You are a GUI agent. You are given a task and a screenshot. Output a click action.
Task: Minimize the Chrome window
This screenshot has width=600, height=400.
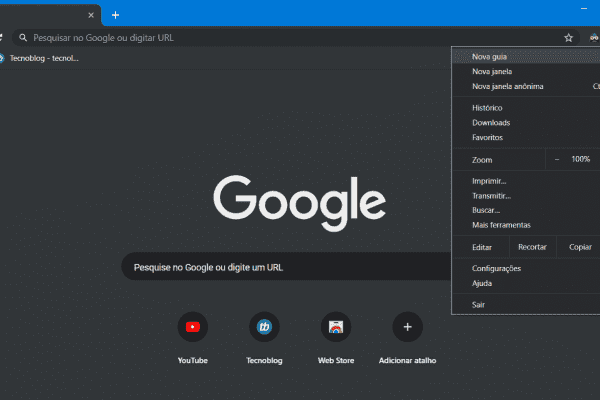click(584, 8)
